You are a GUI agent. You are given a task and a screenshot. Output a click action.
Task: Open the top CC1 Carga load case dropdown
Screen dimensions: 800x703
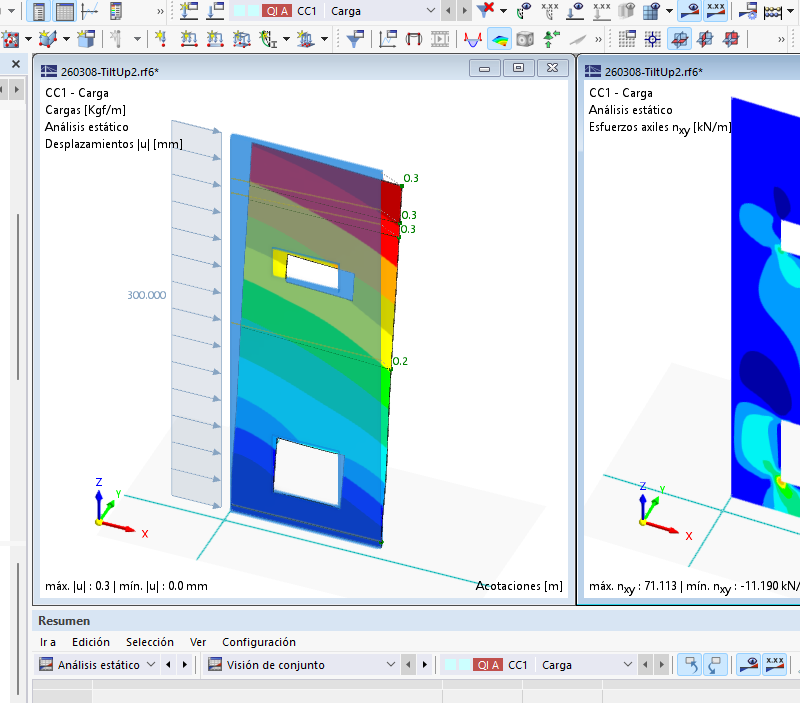click(431, 11)
